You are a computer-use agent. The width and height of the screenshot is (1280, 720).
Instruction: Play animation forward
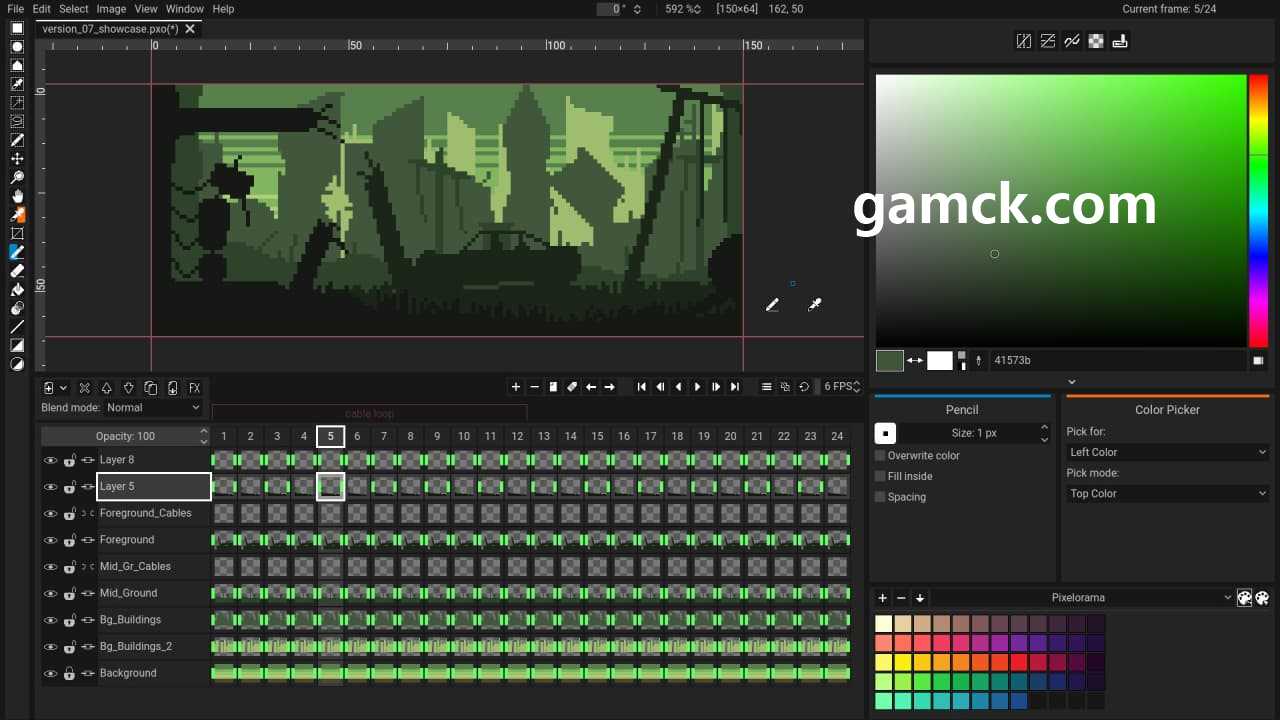click(x=698, y=387)
